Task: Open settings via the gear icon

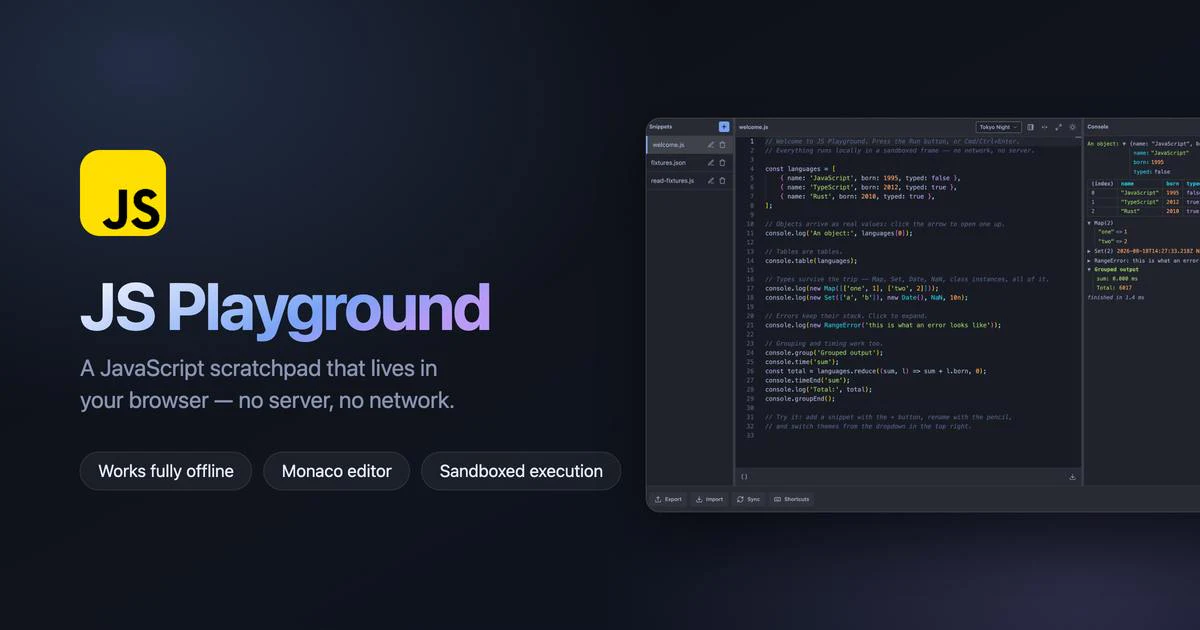Action: (1073, 127)
